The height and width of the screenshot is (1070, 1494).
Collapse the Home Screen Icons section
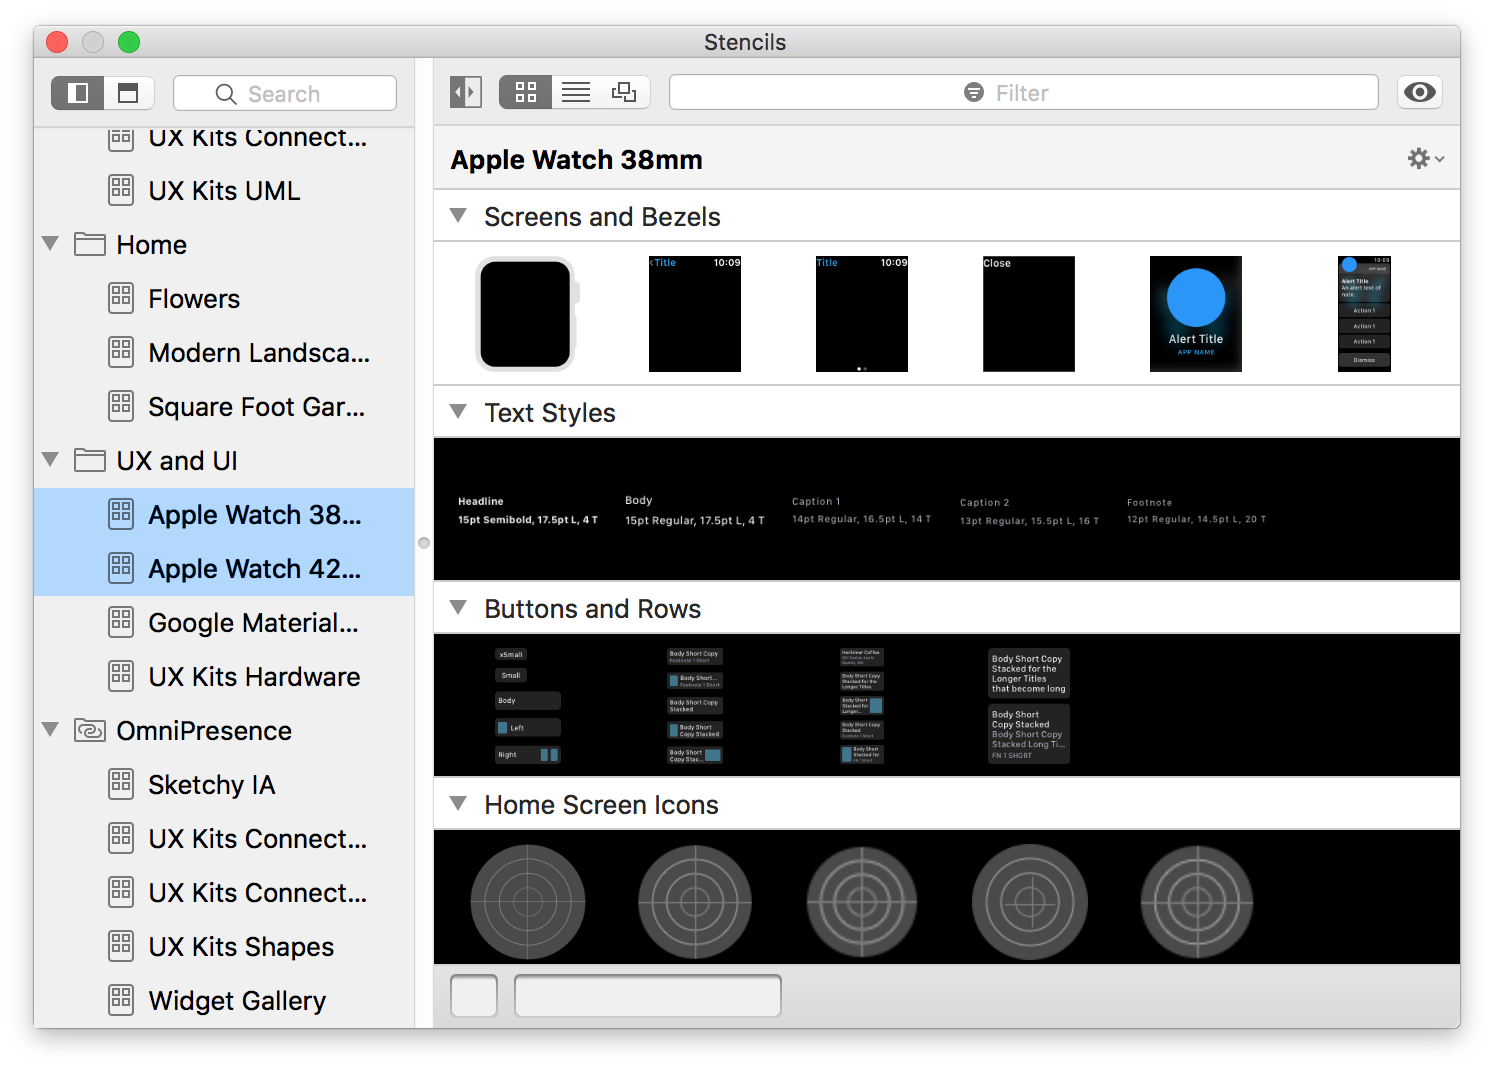click(459, 803)
